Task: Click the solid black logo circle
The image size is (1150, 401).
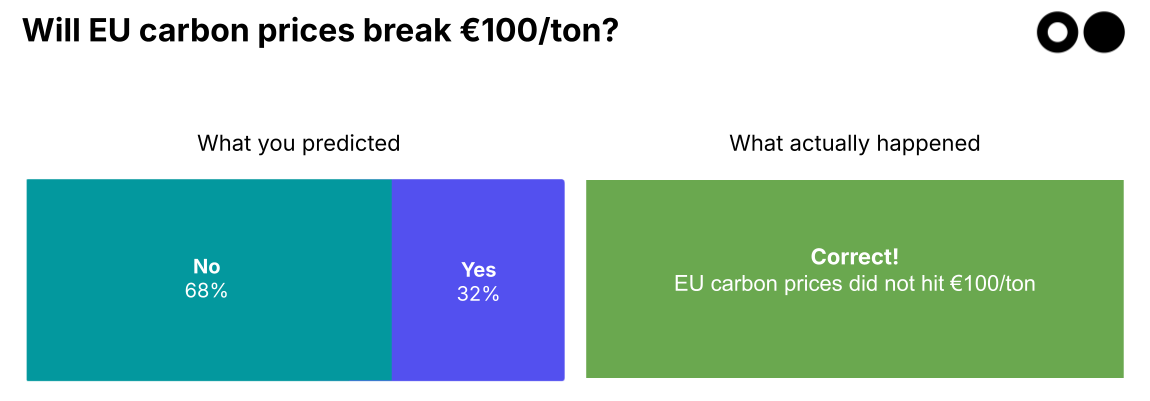Action: (x=1104, y=32)
